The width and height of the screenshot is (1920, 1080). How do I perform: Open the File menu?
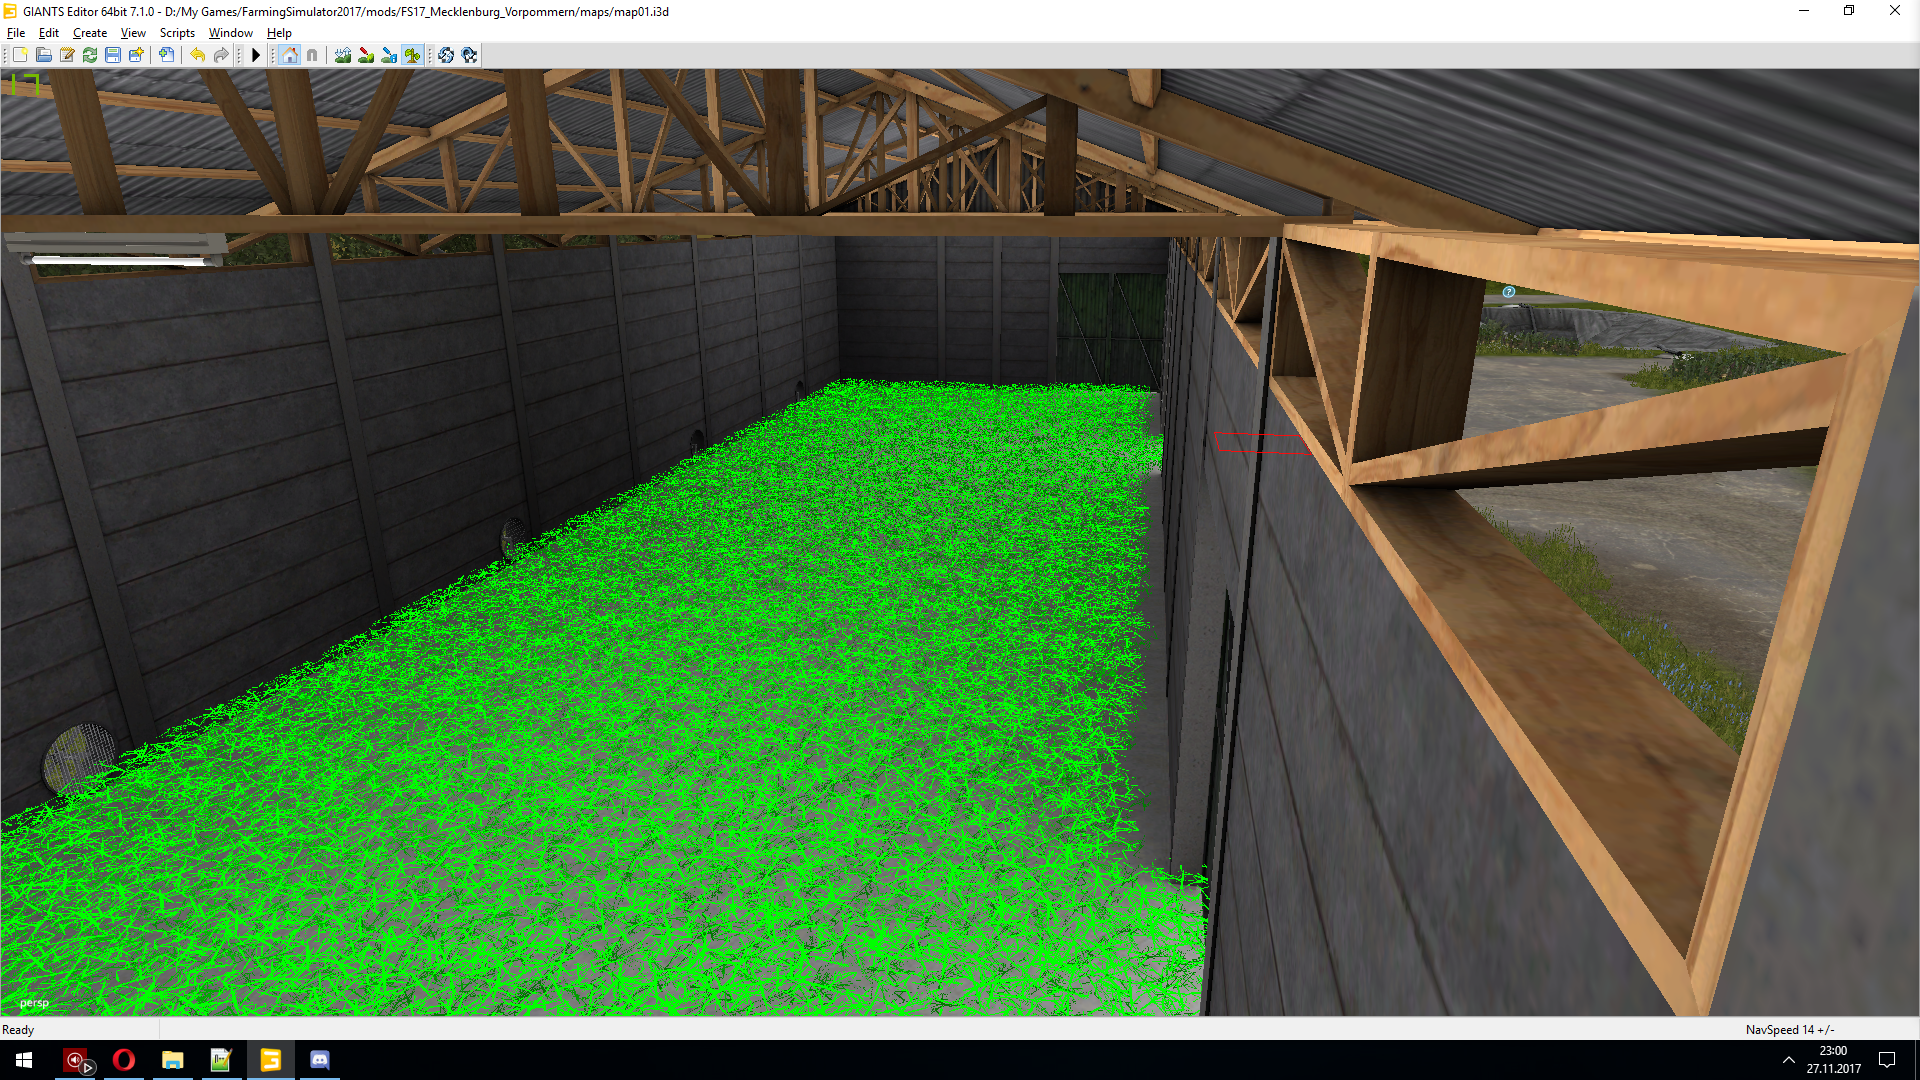(x=16, y=33)
